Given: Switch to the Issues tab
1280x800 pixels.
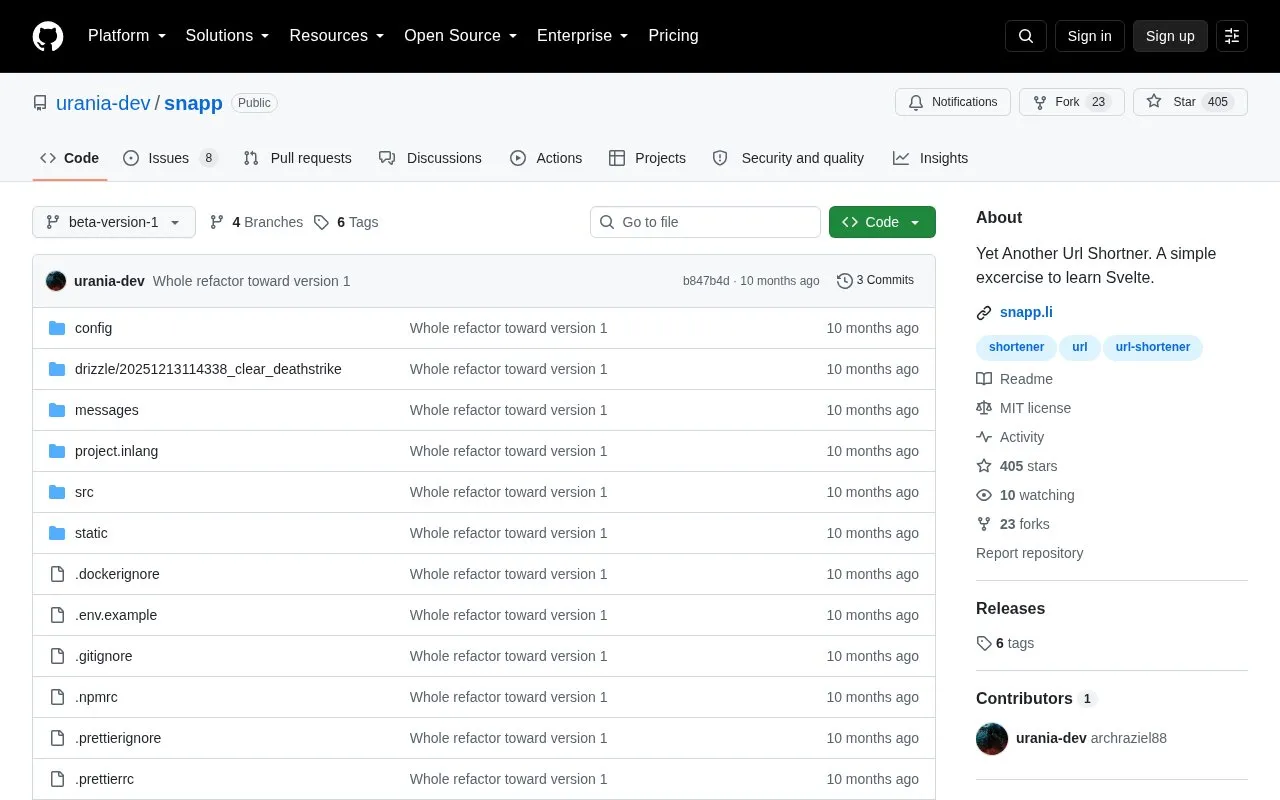Looking at the screenshot, I should coord(170,158).
